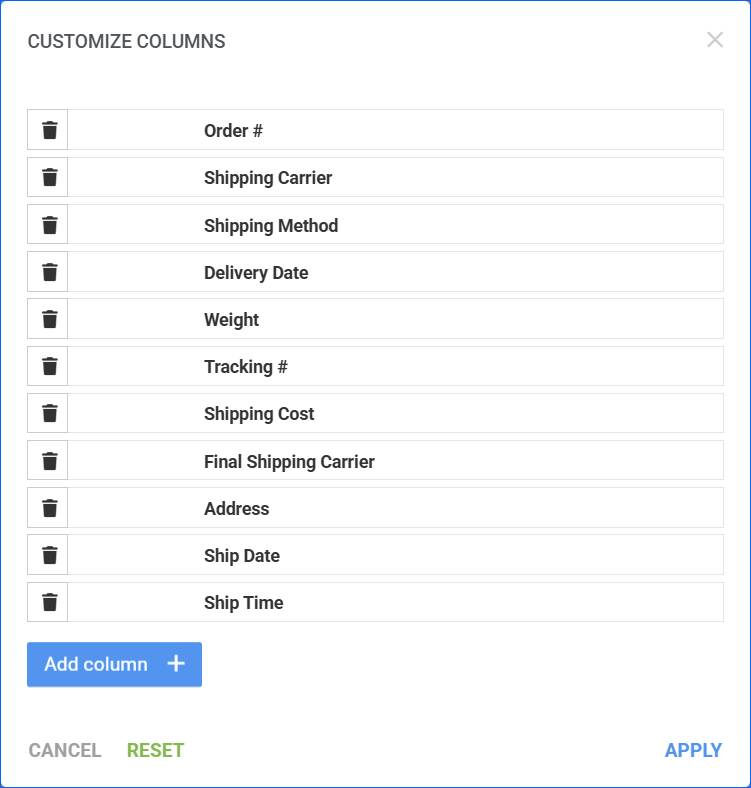Delete the Tracking # column
751x788 pixels.
pyautogui.click(x=49, y=366)
